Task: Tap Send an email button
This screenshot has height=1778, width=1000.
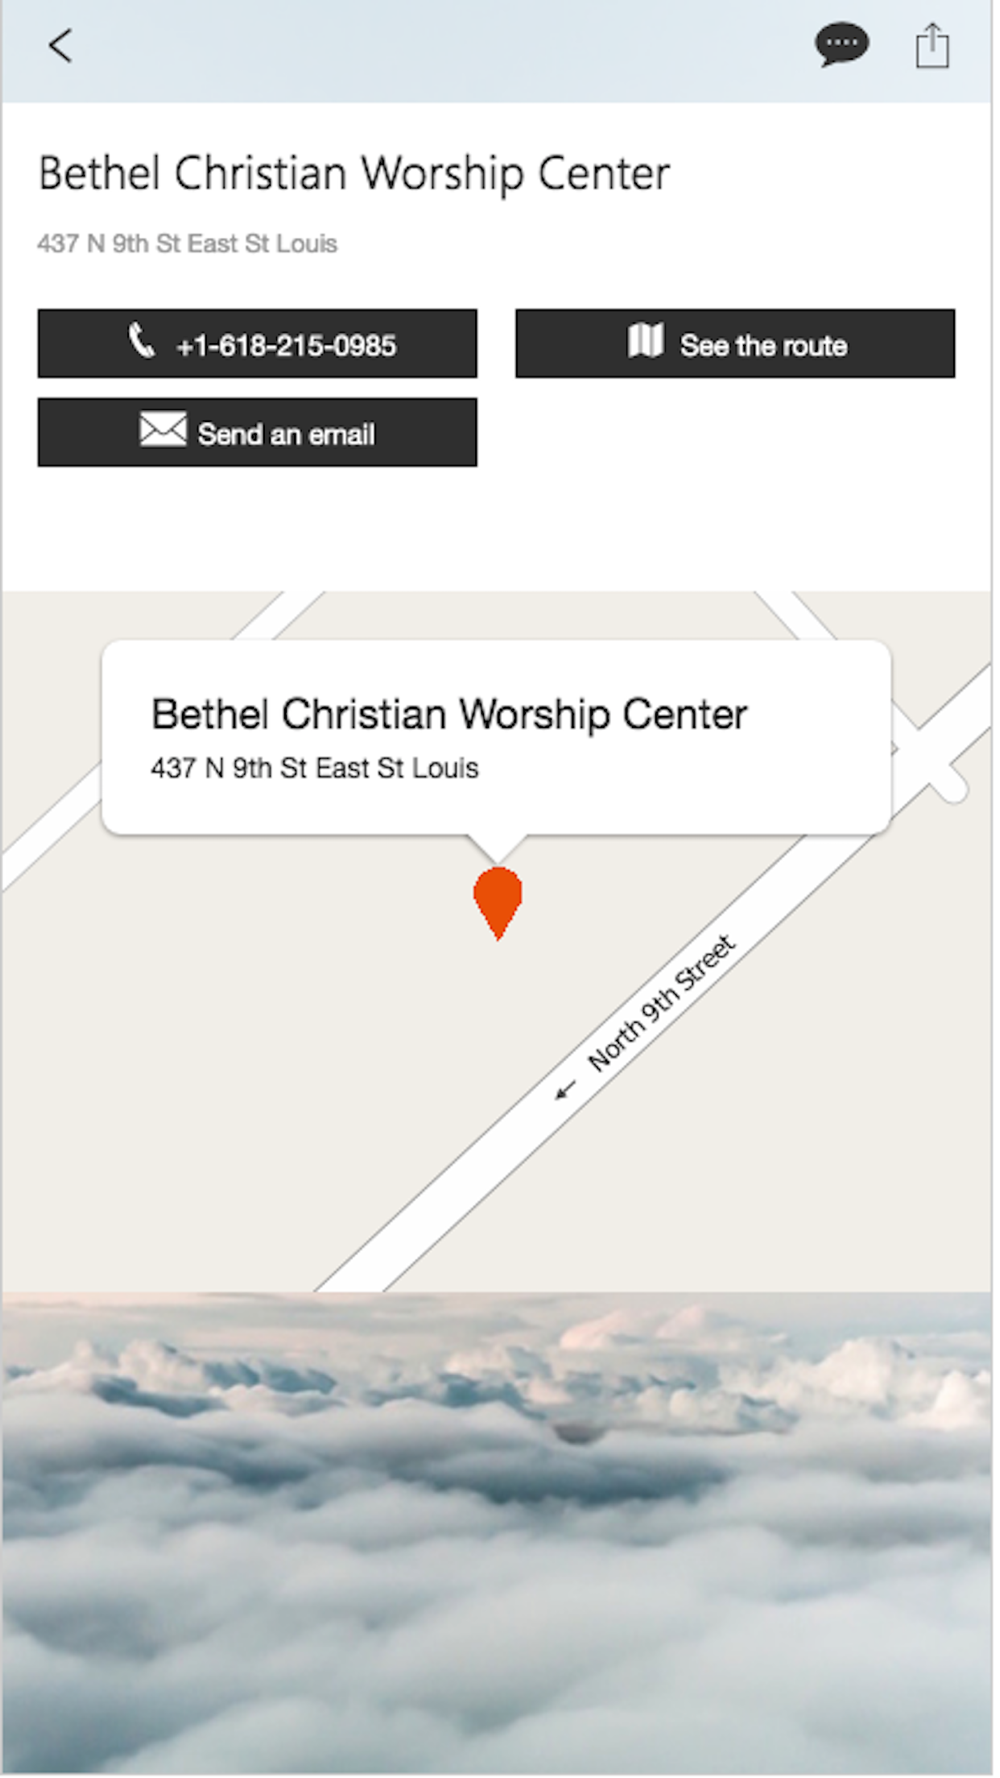Action: coord(257,432)
